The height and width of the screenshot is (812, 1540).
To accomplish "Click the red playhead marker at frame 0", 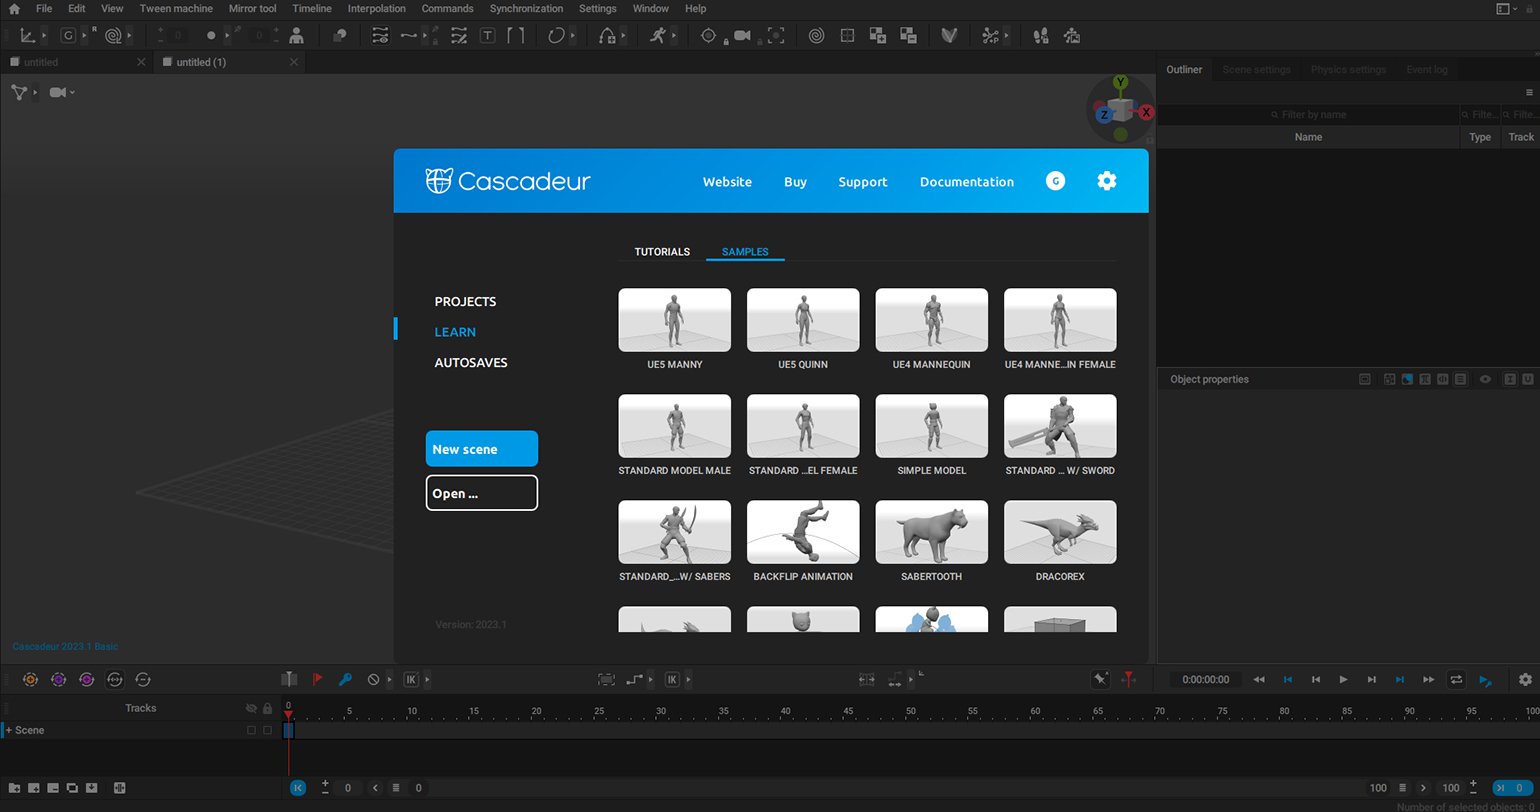I will point(288,713).
